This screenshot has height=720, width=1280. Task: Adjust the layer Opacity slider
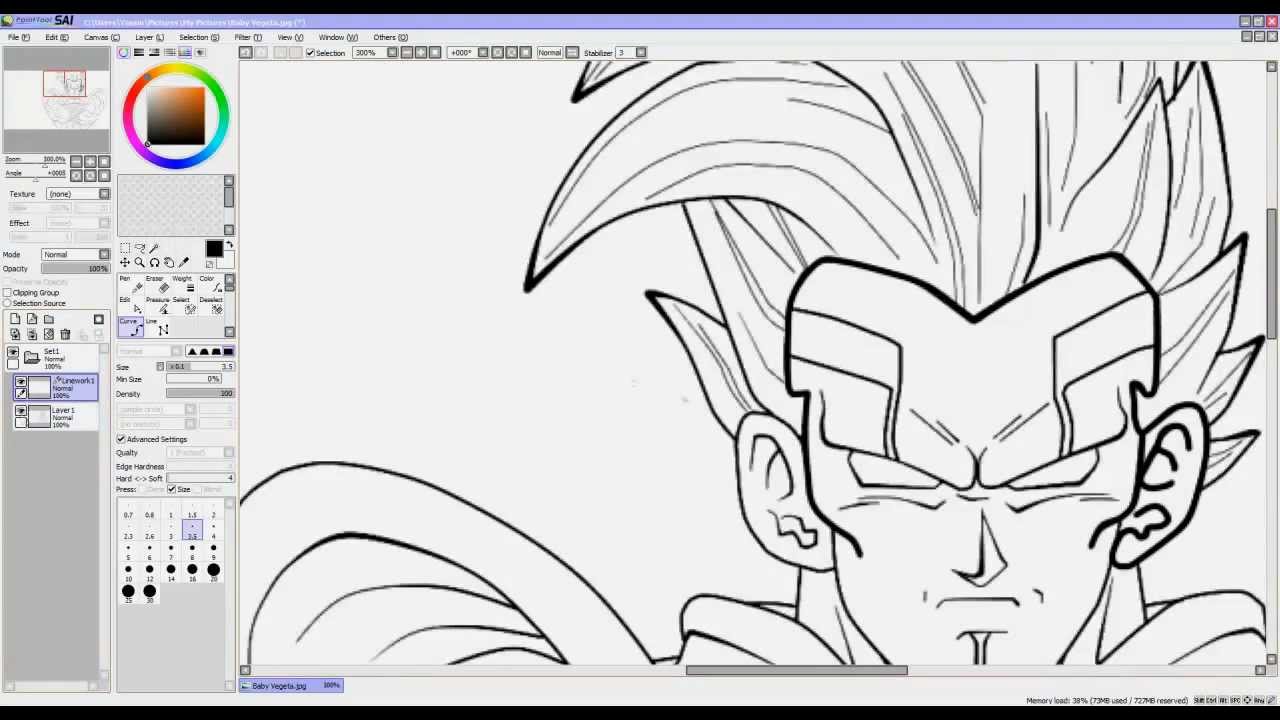click(75, 269)
